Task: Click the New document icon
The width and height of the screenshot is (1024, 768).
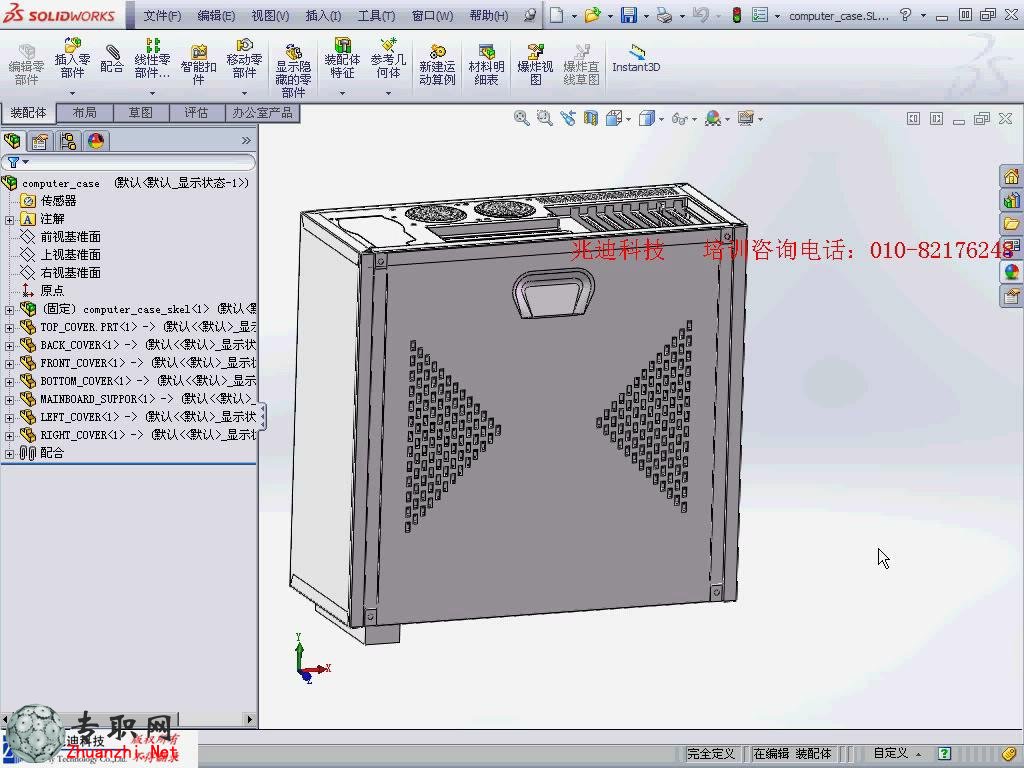Action: coord(556,15)
